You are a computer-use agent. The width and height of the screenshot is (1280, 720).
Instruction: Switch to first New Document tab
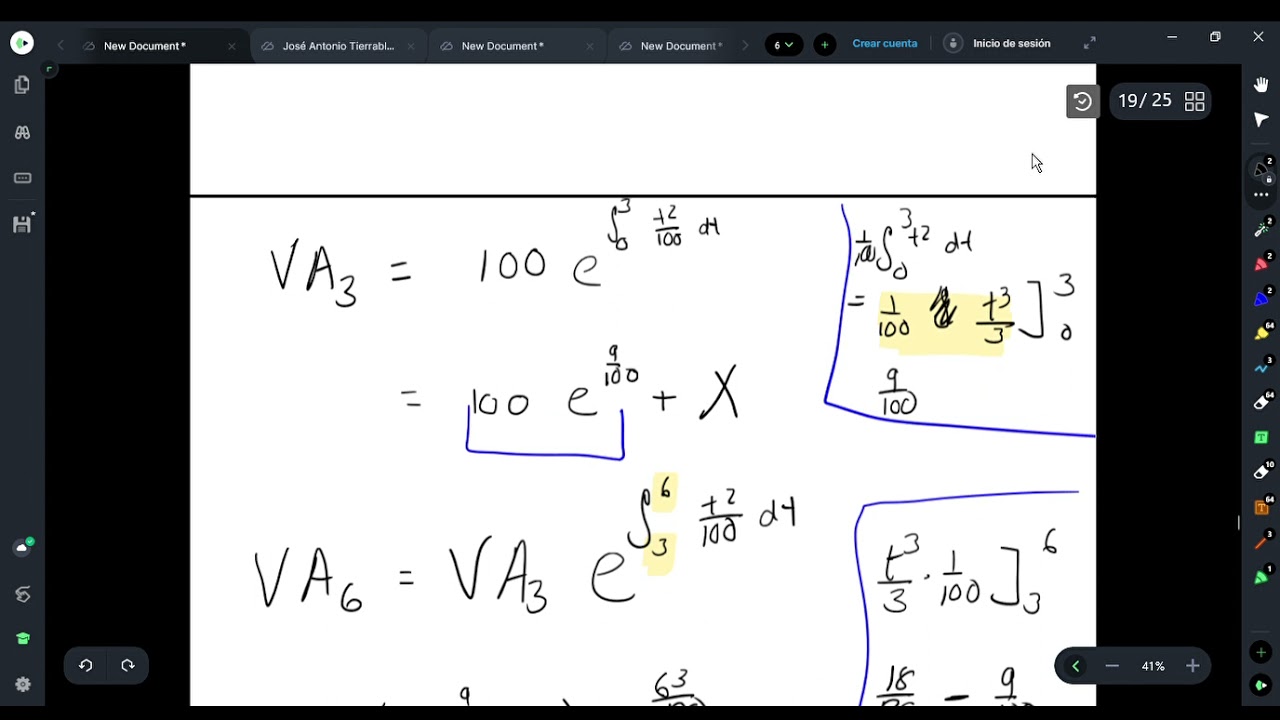[145, 46]
